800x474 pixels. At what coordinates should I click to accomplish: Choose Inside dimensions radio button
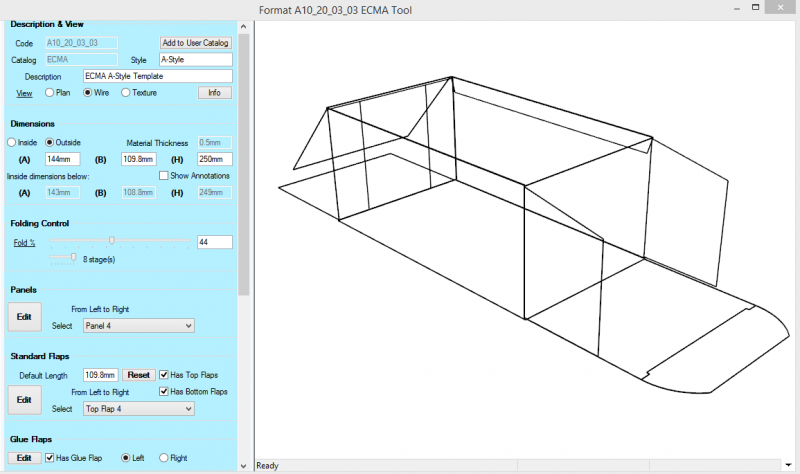click(x=11, y=142)
